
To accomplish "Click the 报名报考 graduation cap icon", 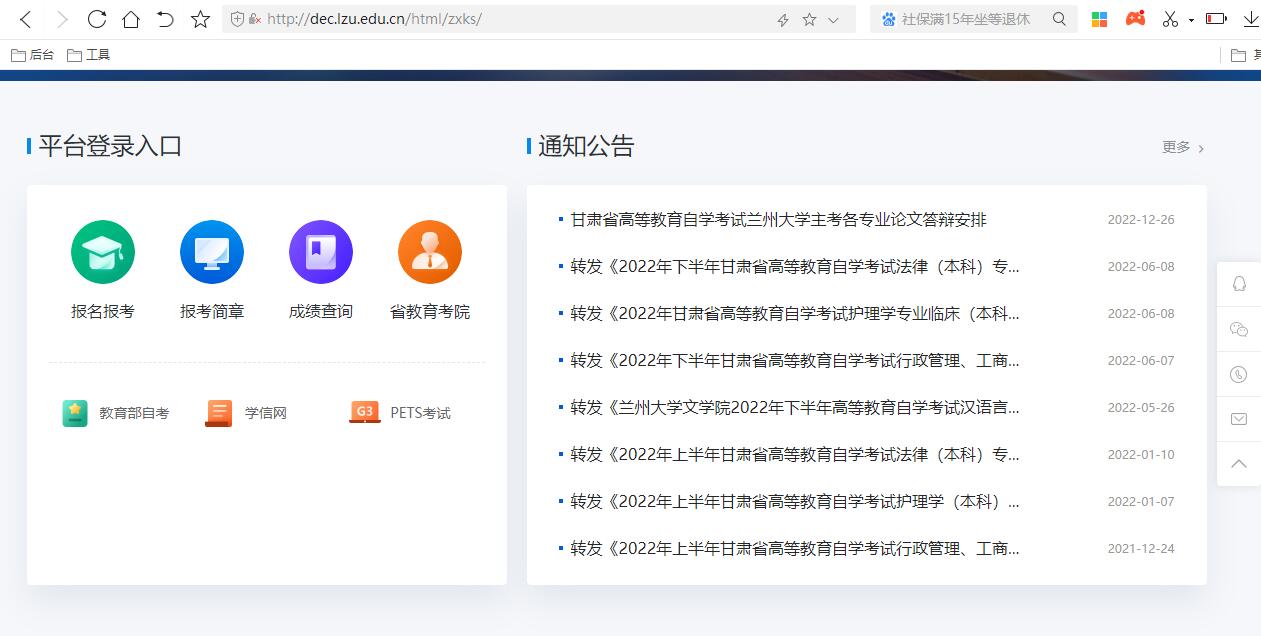I will [102, 252].
